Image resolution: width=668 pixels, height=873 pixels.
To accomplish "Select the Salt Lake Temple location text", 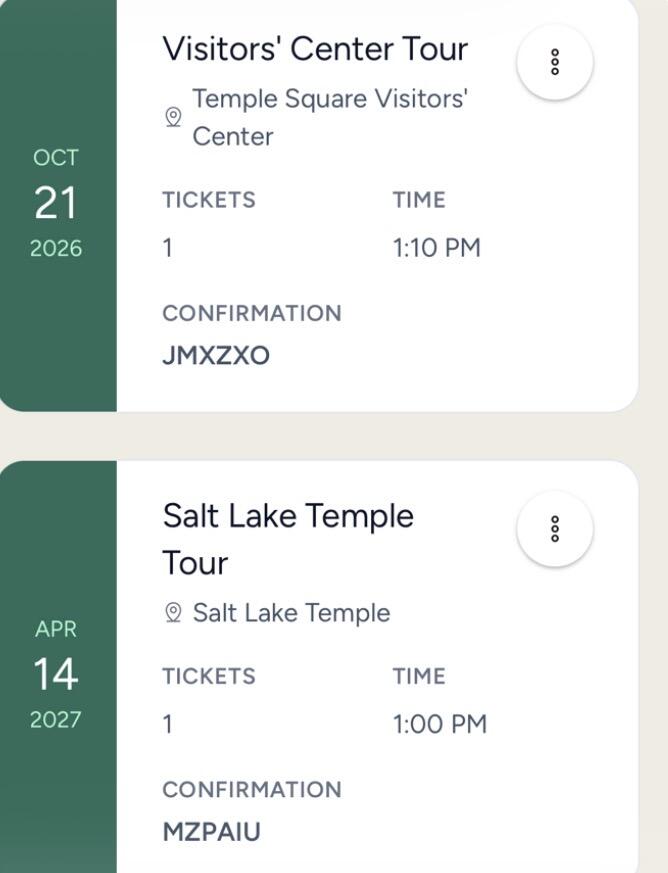I will click(291, 613).
